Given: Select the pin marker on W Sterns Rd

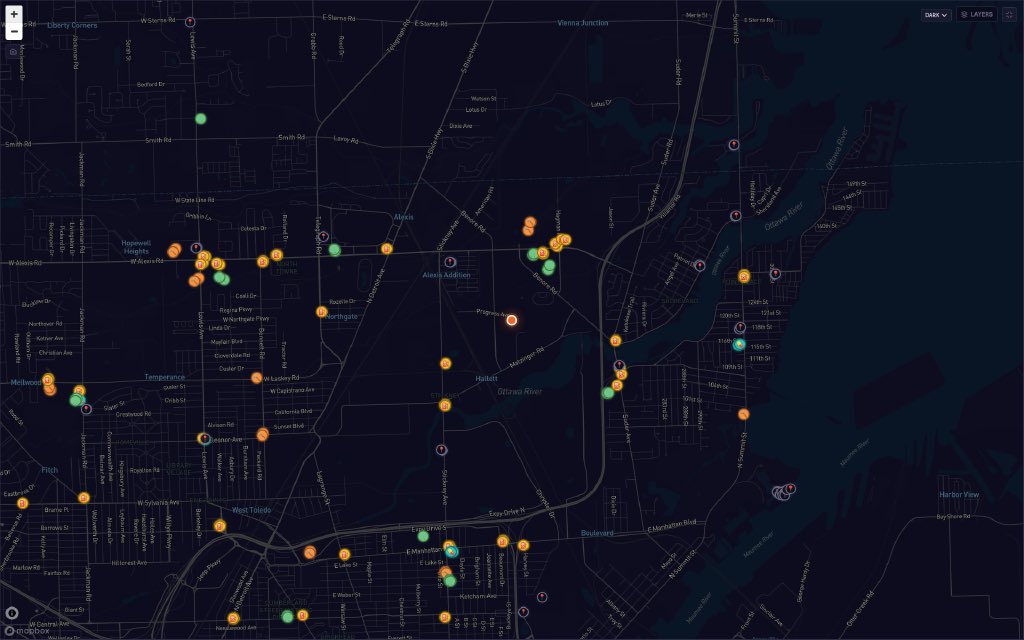Looking at the screenshot, I should coord(190,22).
